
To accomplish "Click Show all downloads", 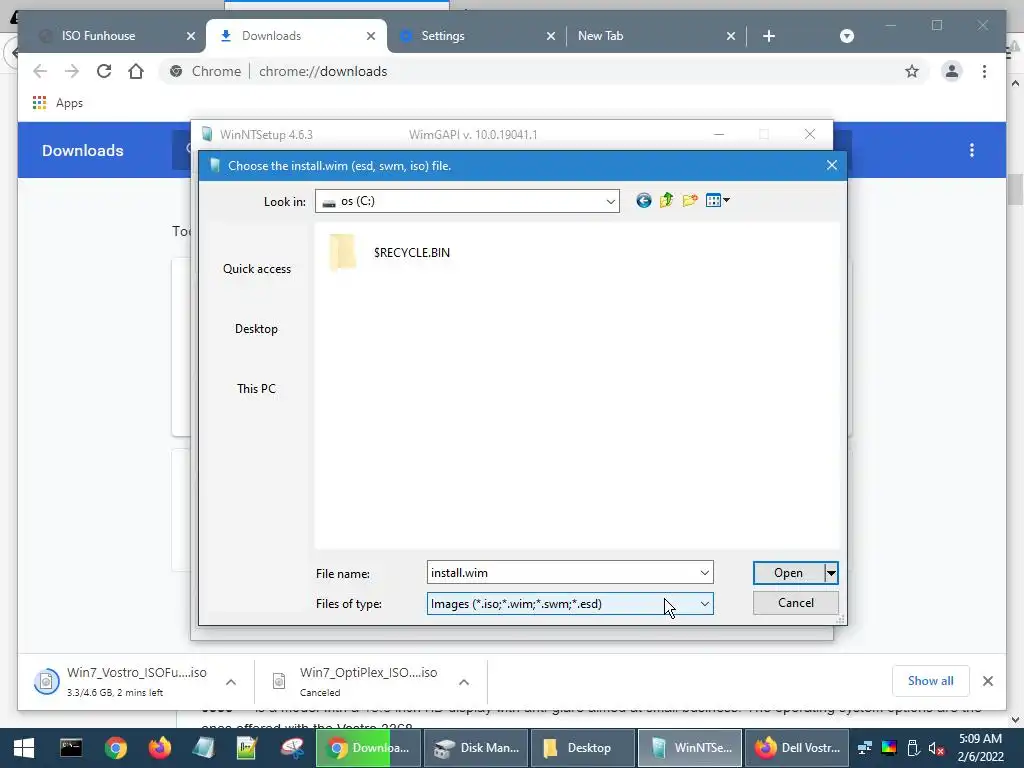I will click(x=930, y=681).
